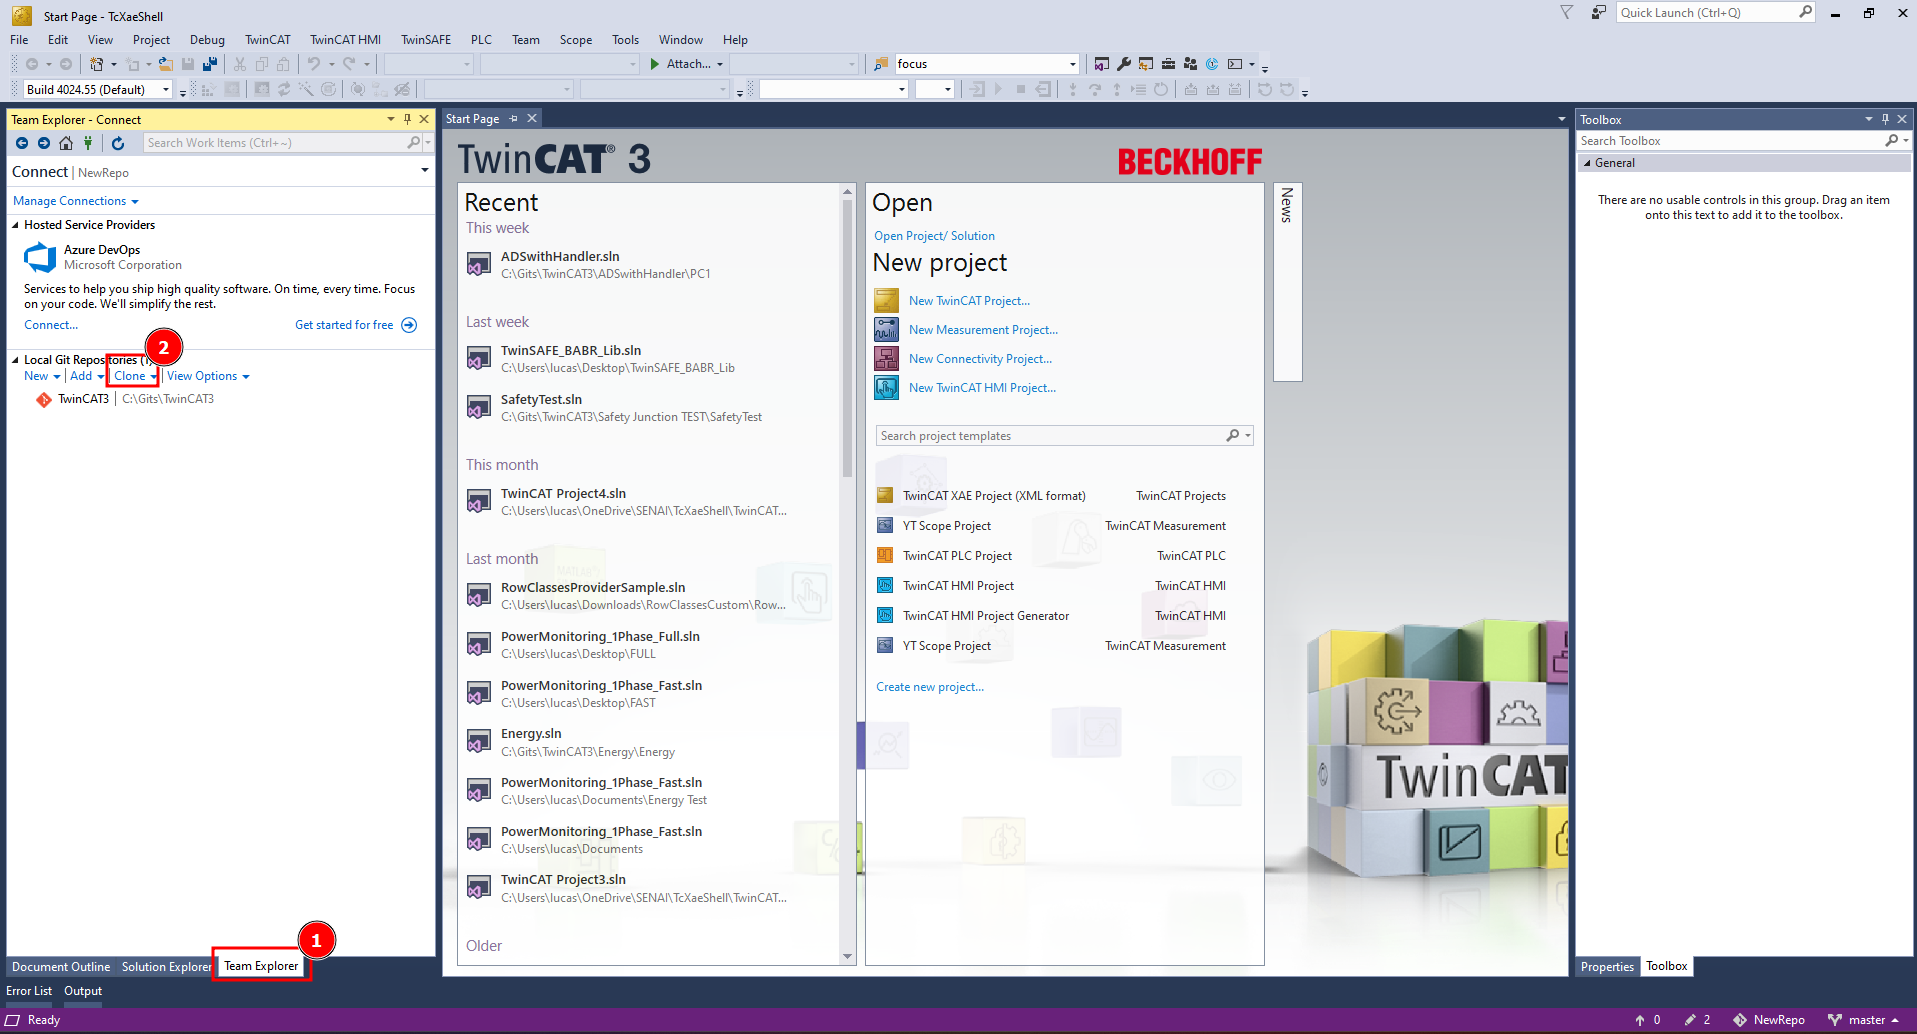The height and width of the screenshot is (1034, 1917).
Task: Toggle auto-hide pin on the Toolbox panel
Action: pos(1885,119)
